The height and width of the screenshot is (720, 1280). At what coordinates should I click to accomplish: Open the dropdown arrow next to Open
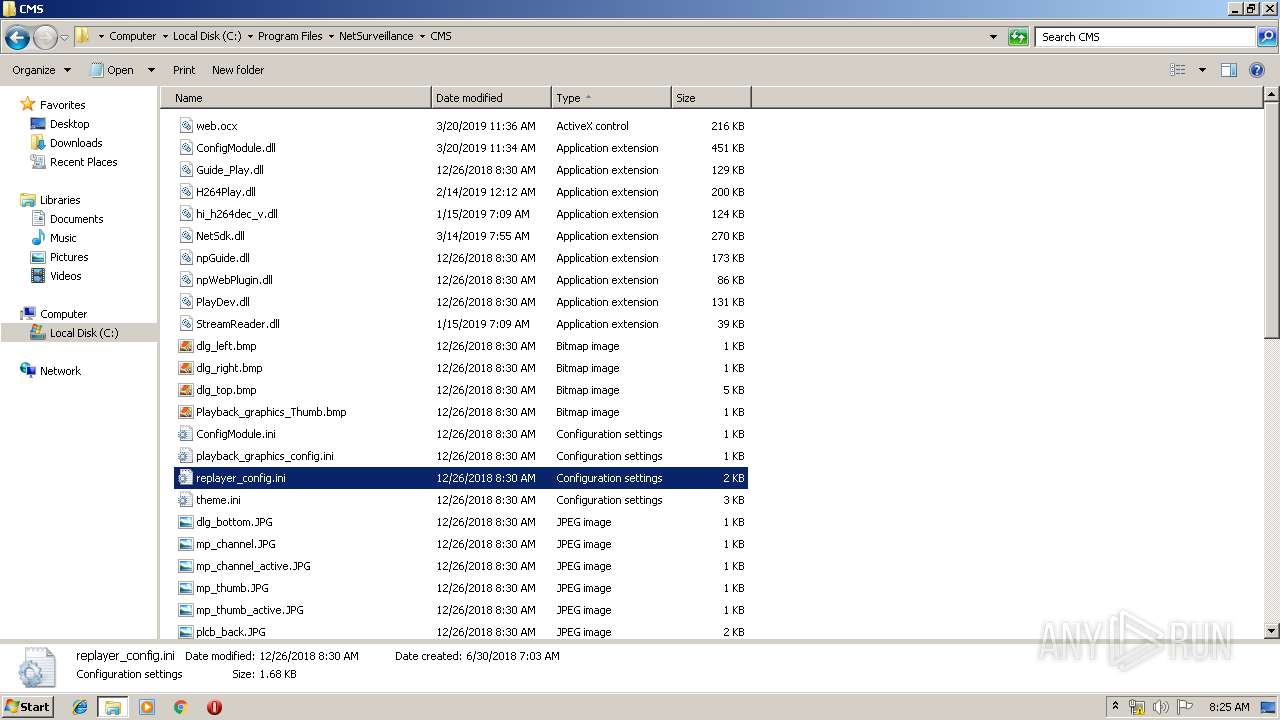(151, 70)
